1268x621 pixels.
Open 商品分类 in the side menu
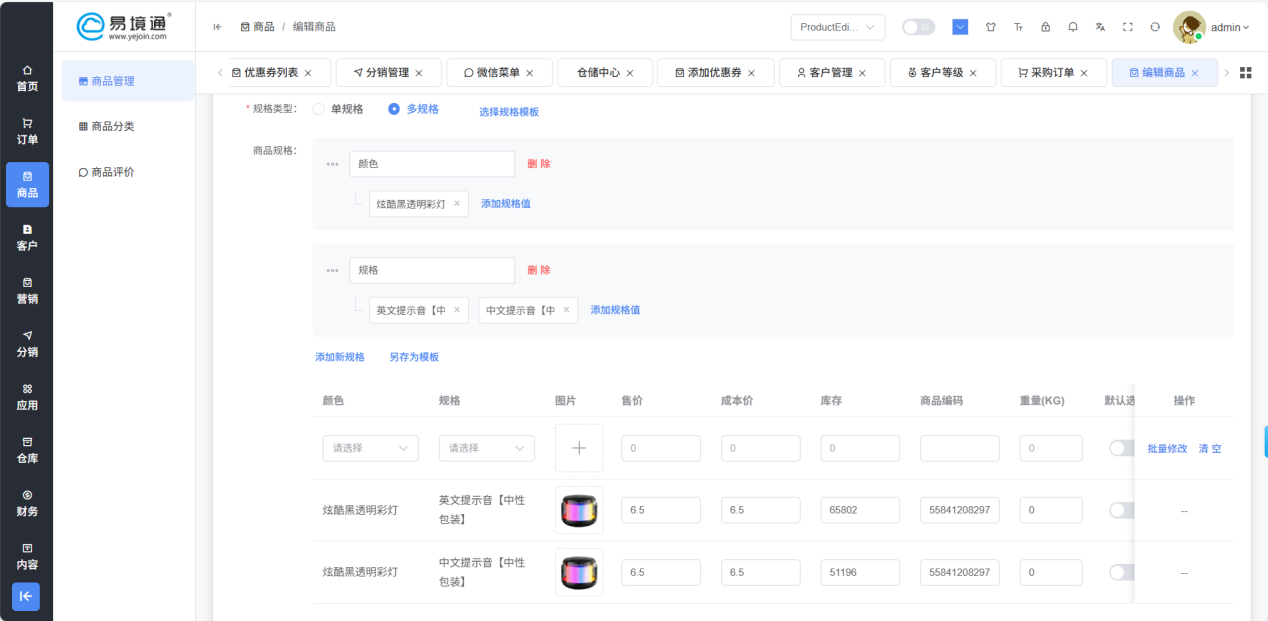[113, 126]
